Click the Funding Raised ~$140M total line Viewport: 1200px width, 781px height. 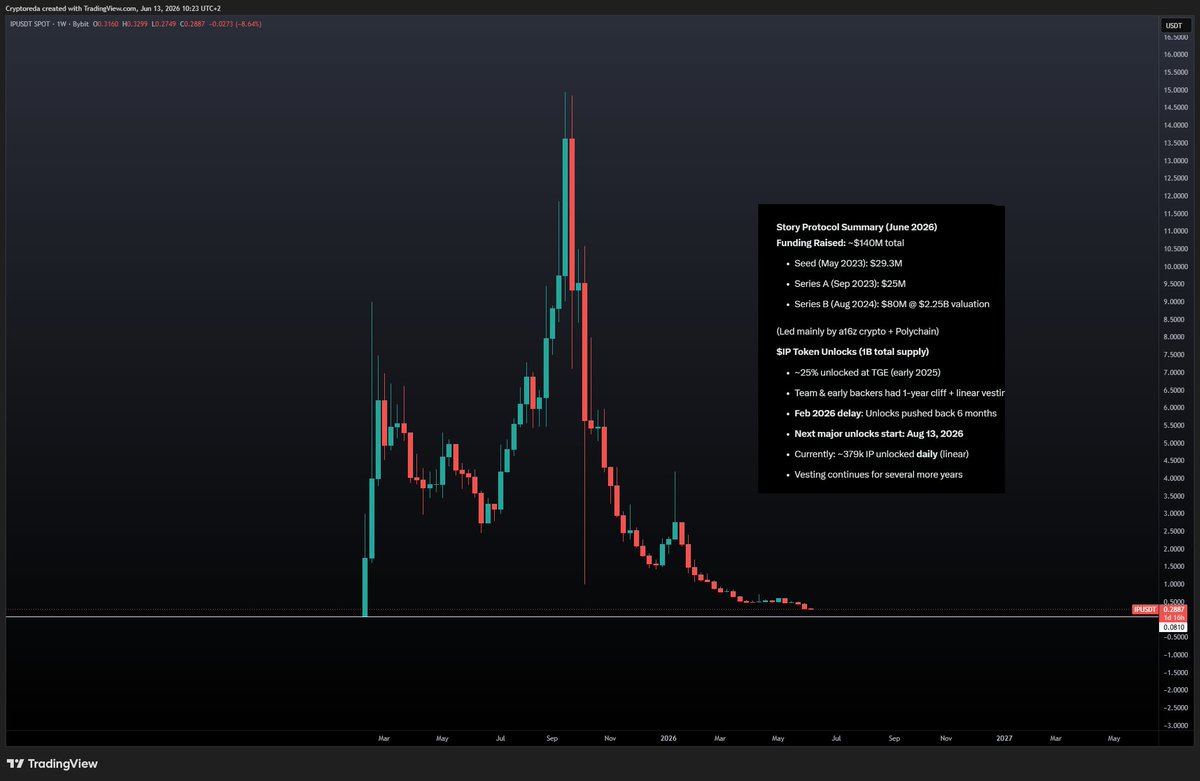click(x=840, y=243)
